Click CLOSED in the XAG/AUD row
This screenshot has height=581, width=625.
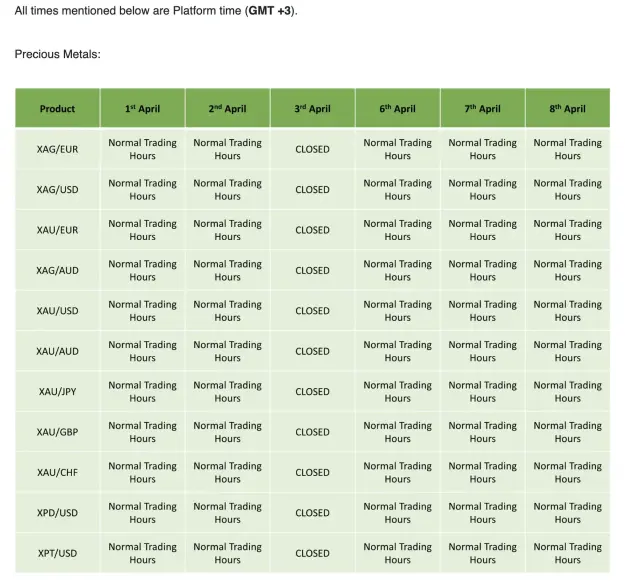312,270
